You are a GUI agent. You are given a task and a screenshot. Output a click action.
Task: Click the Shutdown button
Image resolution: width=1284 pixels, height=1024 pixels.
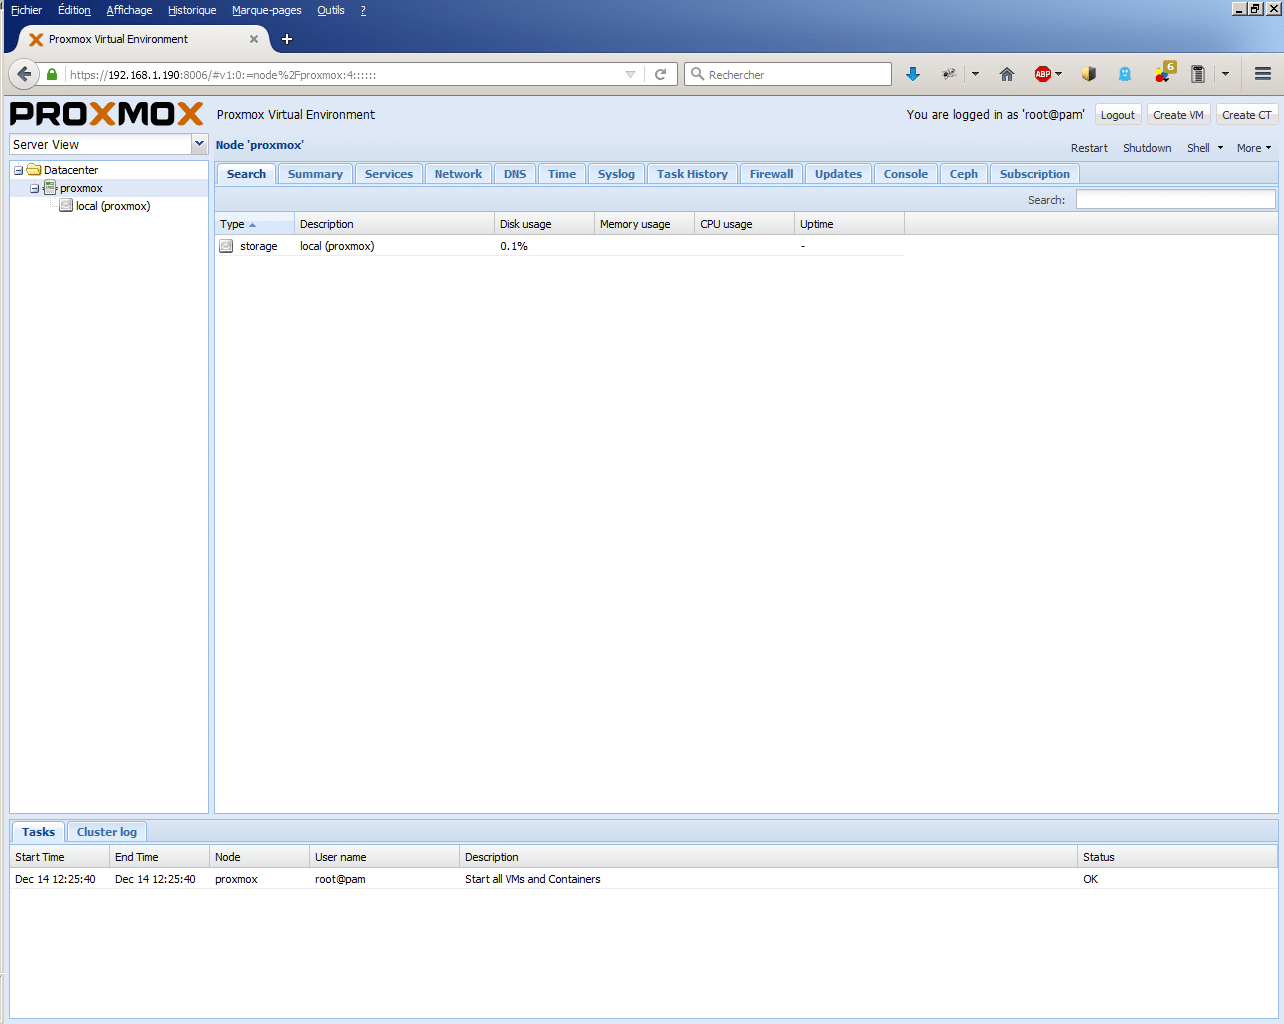(x=1147, y=148)
